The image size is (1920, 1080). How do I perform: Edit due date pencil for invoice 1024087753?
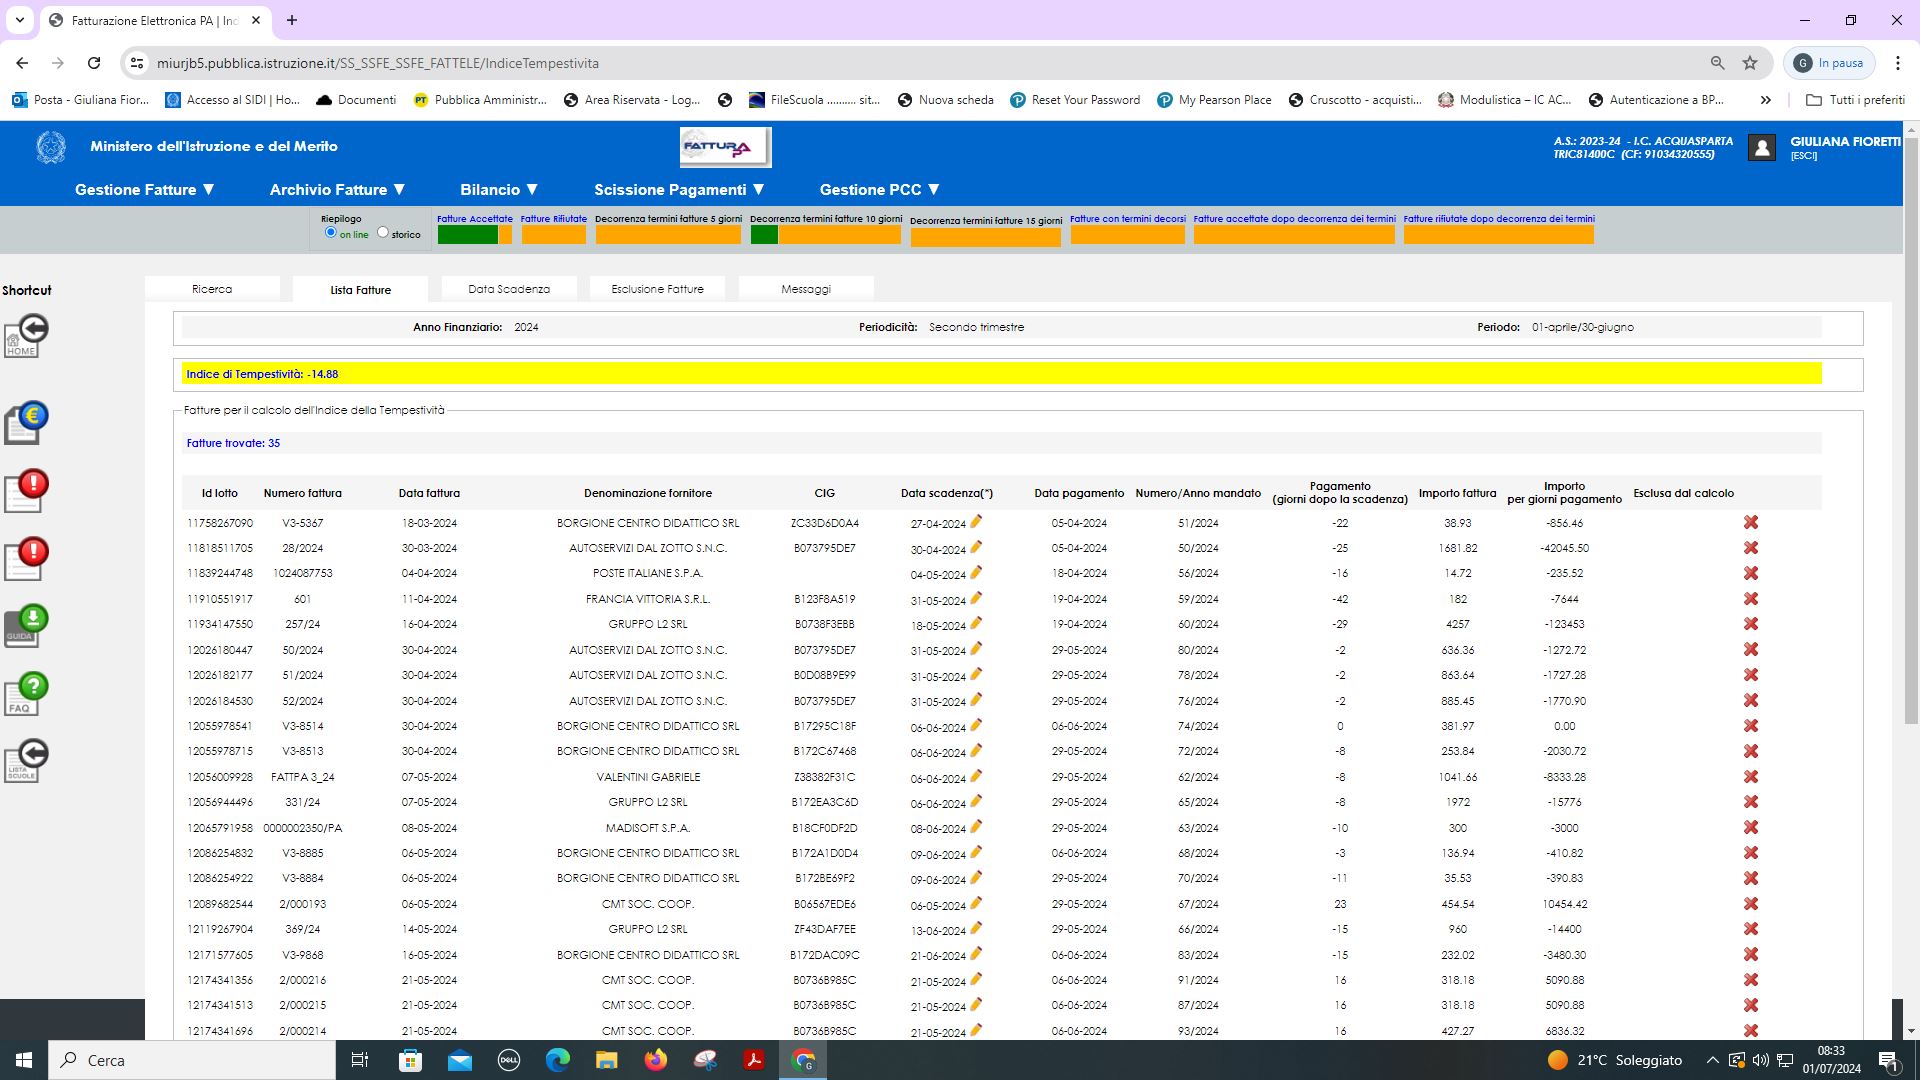(x=976, y=572)
